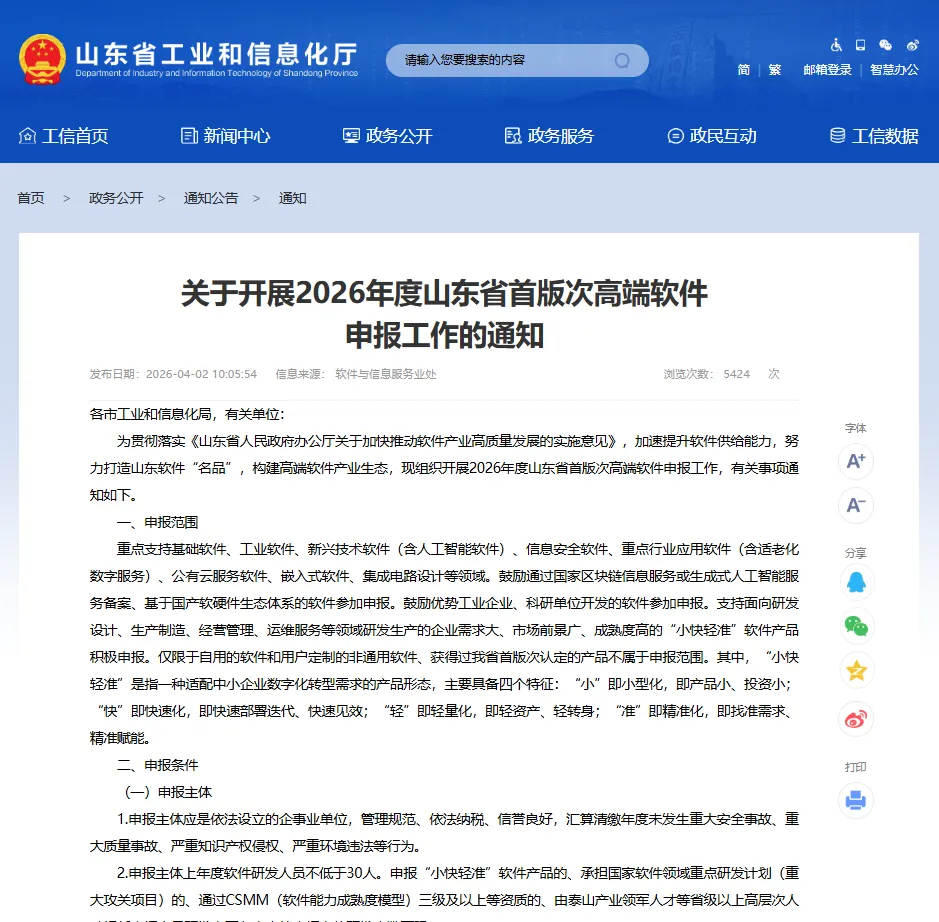Go to 首页 breadcrumb
This screenshot has height=922, width=939.
pos(31,198)
